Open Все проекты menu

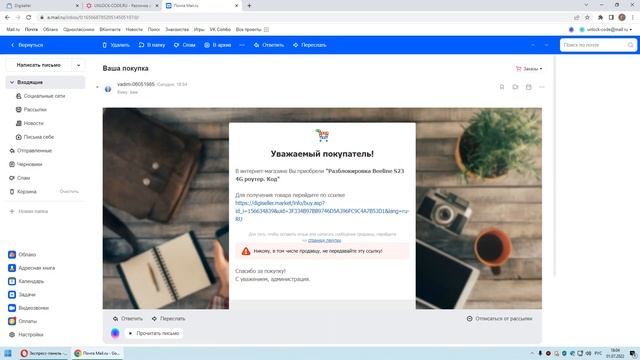click(x=252, y=29)
